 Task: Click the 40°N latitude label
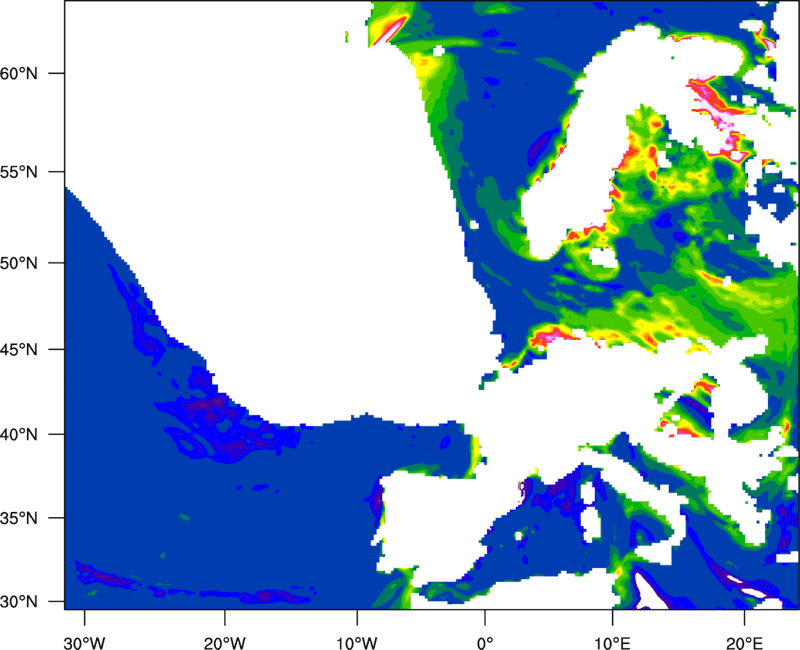pyautogui.click(x=19, y=434)
